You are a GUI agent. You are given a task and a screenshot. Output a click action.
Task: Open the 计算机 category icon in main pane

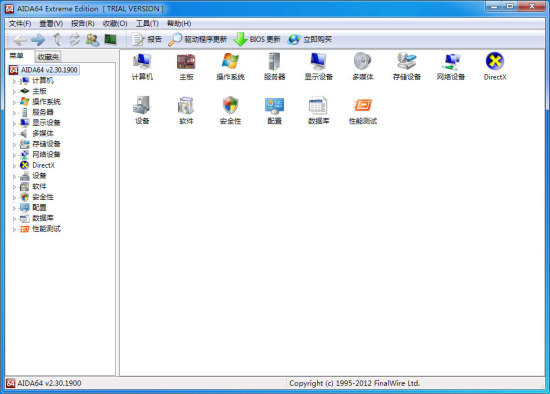tap(142, 62)
